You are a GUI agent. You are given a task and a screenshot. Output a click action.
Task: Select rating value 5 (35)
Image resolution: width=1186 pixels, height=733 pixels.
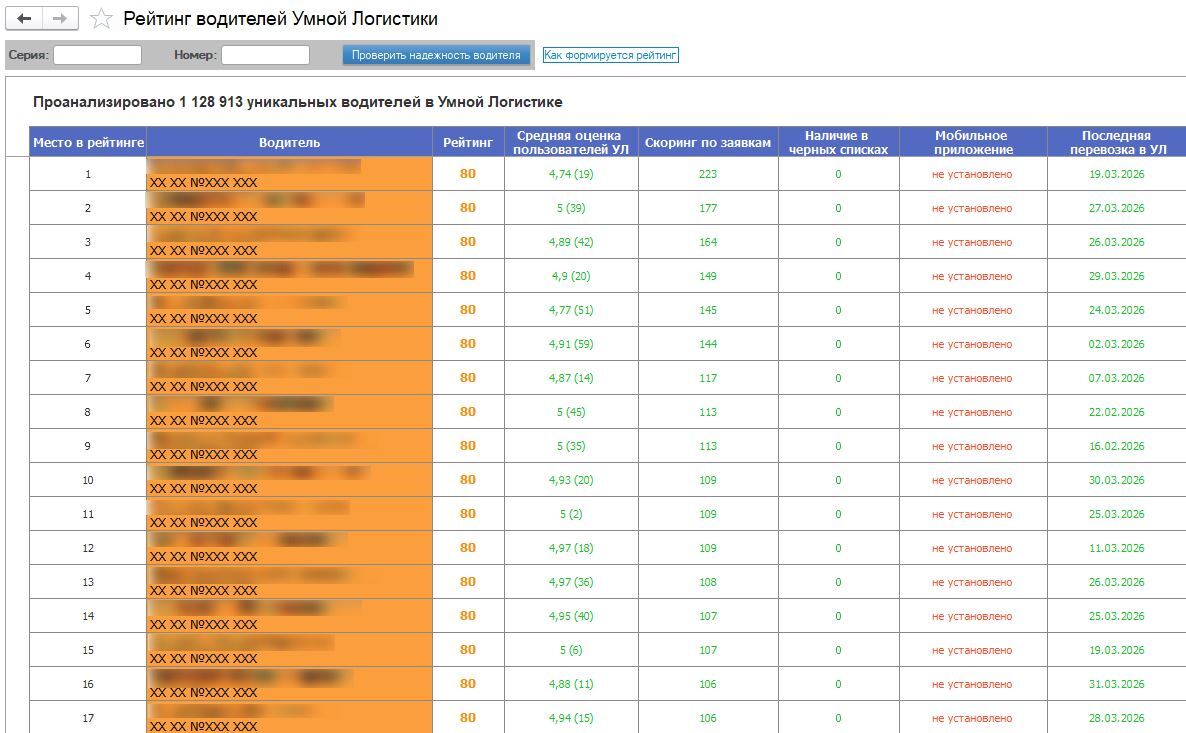[571, 446]
